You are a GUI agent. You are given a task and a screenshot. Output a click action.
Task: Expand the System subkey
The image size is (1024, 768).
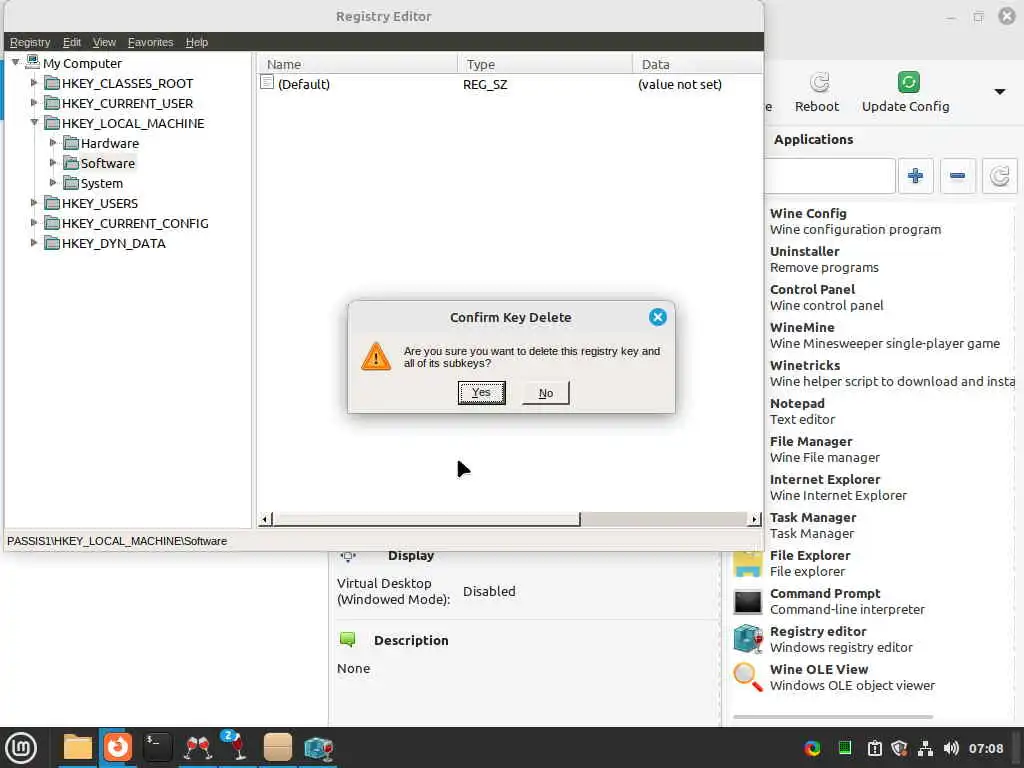[53, 183]
